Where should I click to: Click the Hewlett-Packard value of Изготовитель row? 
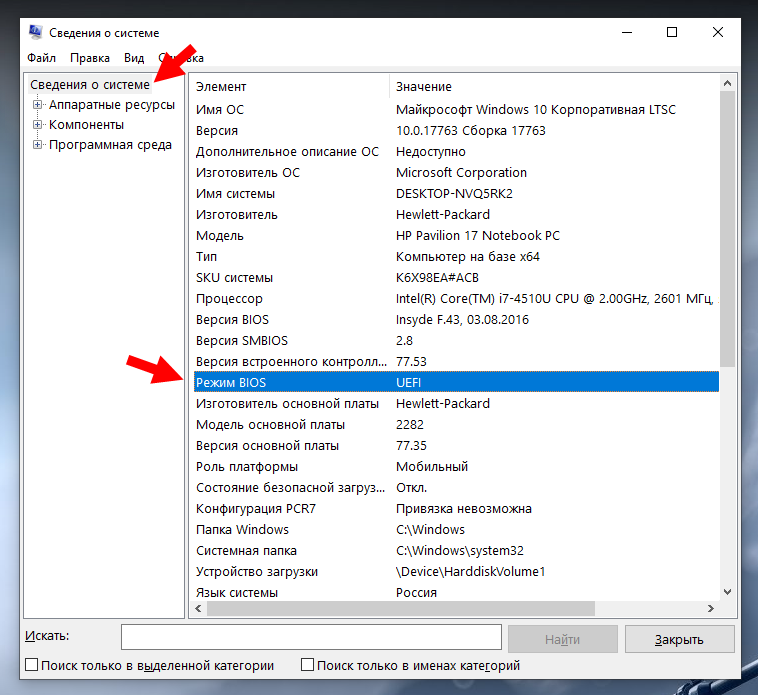tap(443, 215)
